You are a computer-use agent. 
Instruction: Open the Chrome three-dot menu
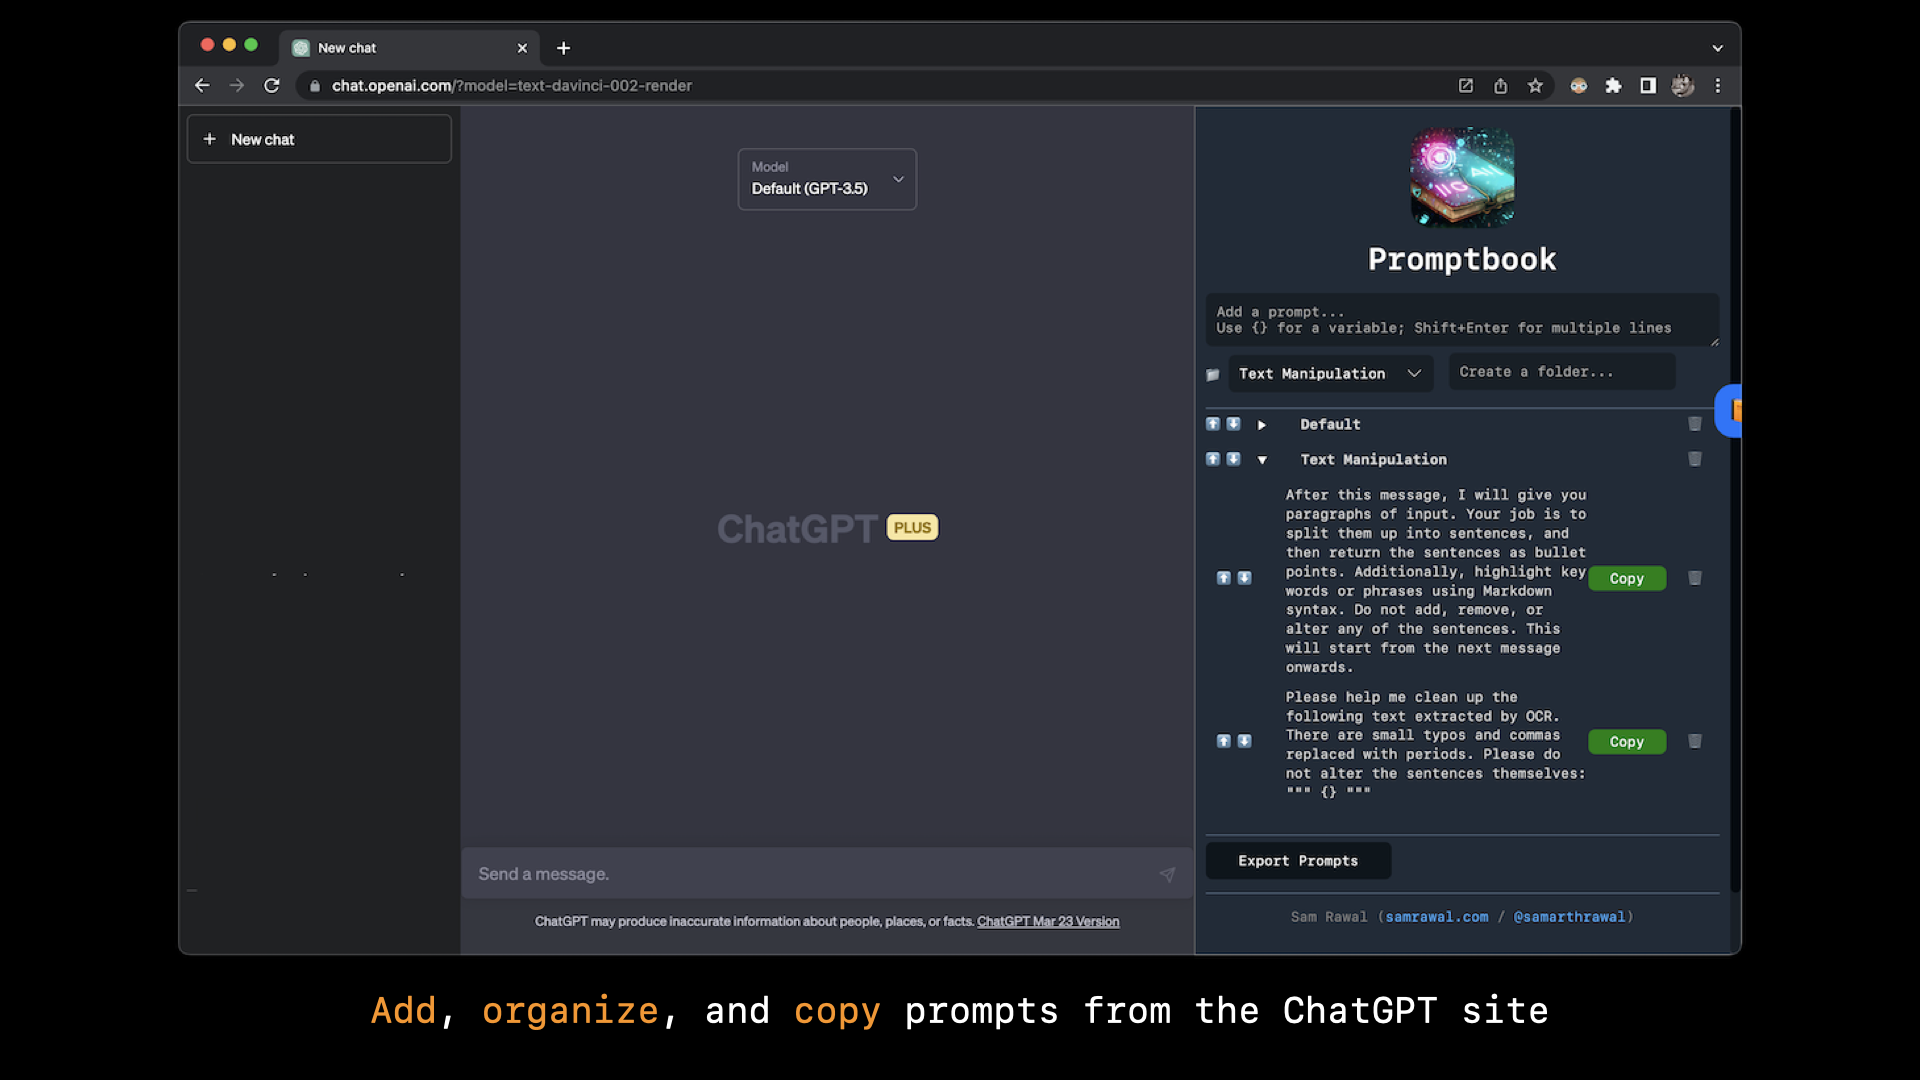pos(1718,86)
